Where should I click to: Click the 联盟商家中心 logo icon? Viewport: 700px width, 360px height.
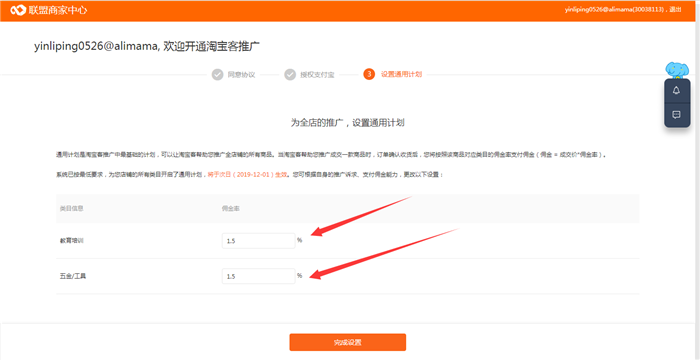[x=17, y=10]
